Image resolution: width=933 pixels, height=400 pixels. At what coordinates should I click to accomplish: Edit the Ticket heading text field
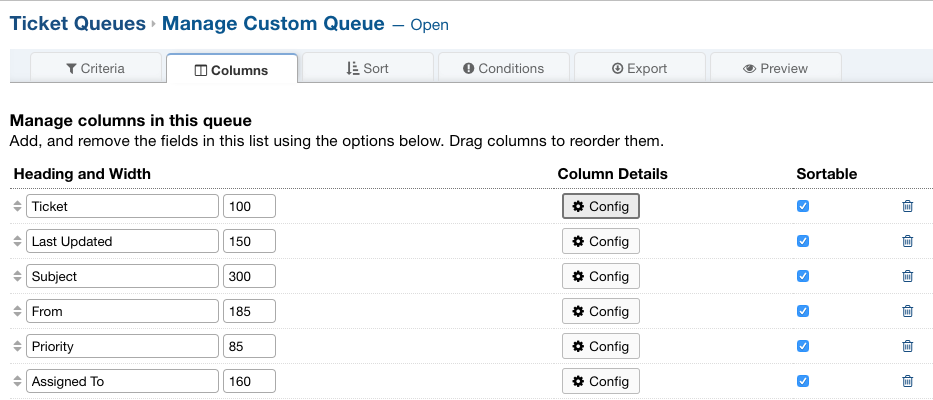123,207
